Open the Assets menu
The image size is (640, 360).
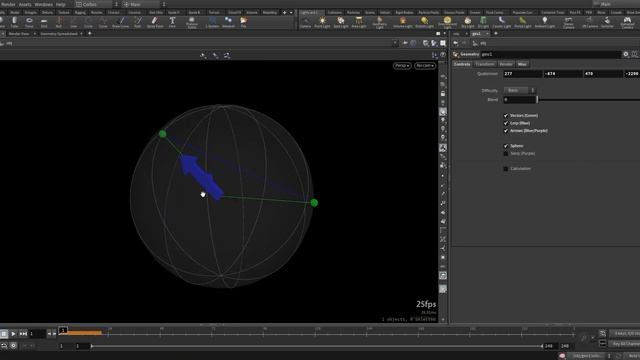pyautogui.click(x=25, y=4)
